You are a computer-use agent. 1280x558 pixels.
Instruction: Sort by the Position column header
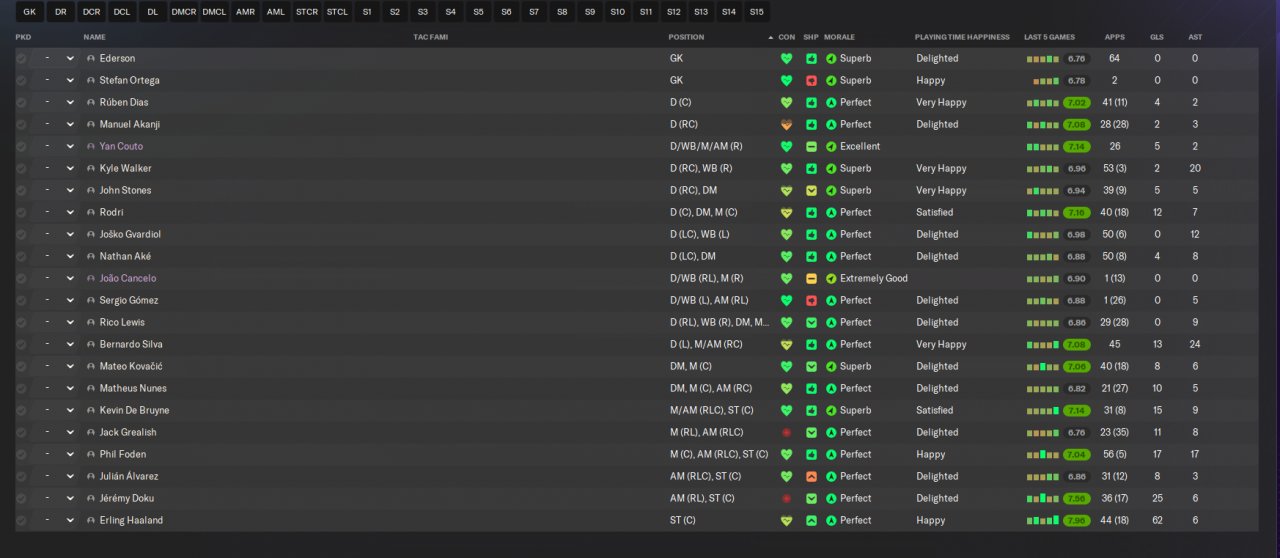point(686,37)
